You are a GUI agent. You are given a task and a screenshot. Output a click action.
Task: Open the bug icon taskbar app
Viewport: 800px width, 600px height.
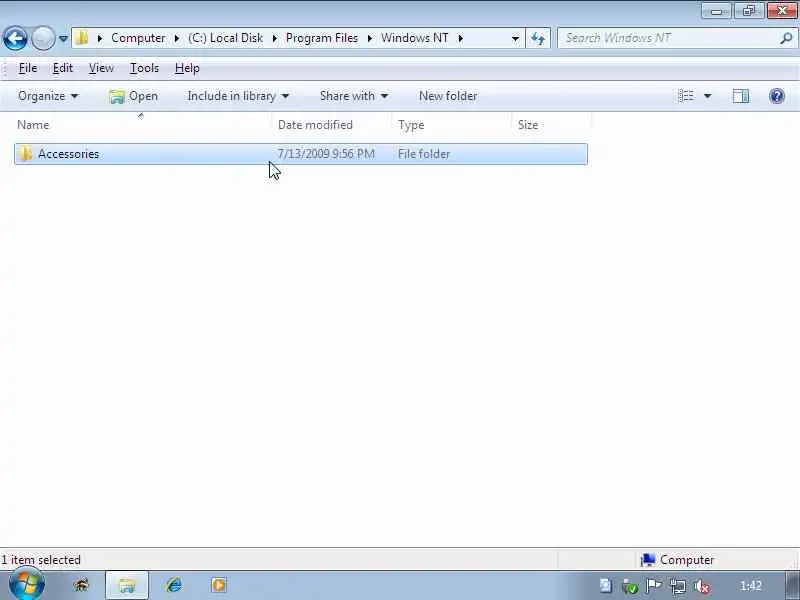pyautogui.click(x=82, y=585)
